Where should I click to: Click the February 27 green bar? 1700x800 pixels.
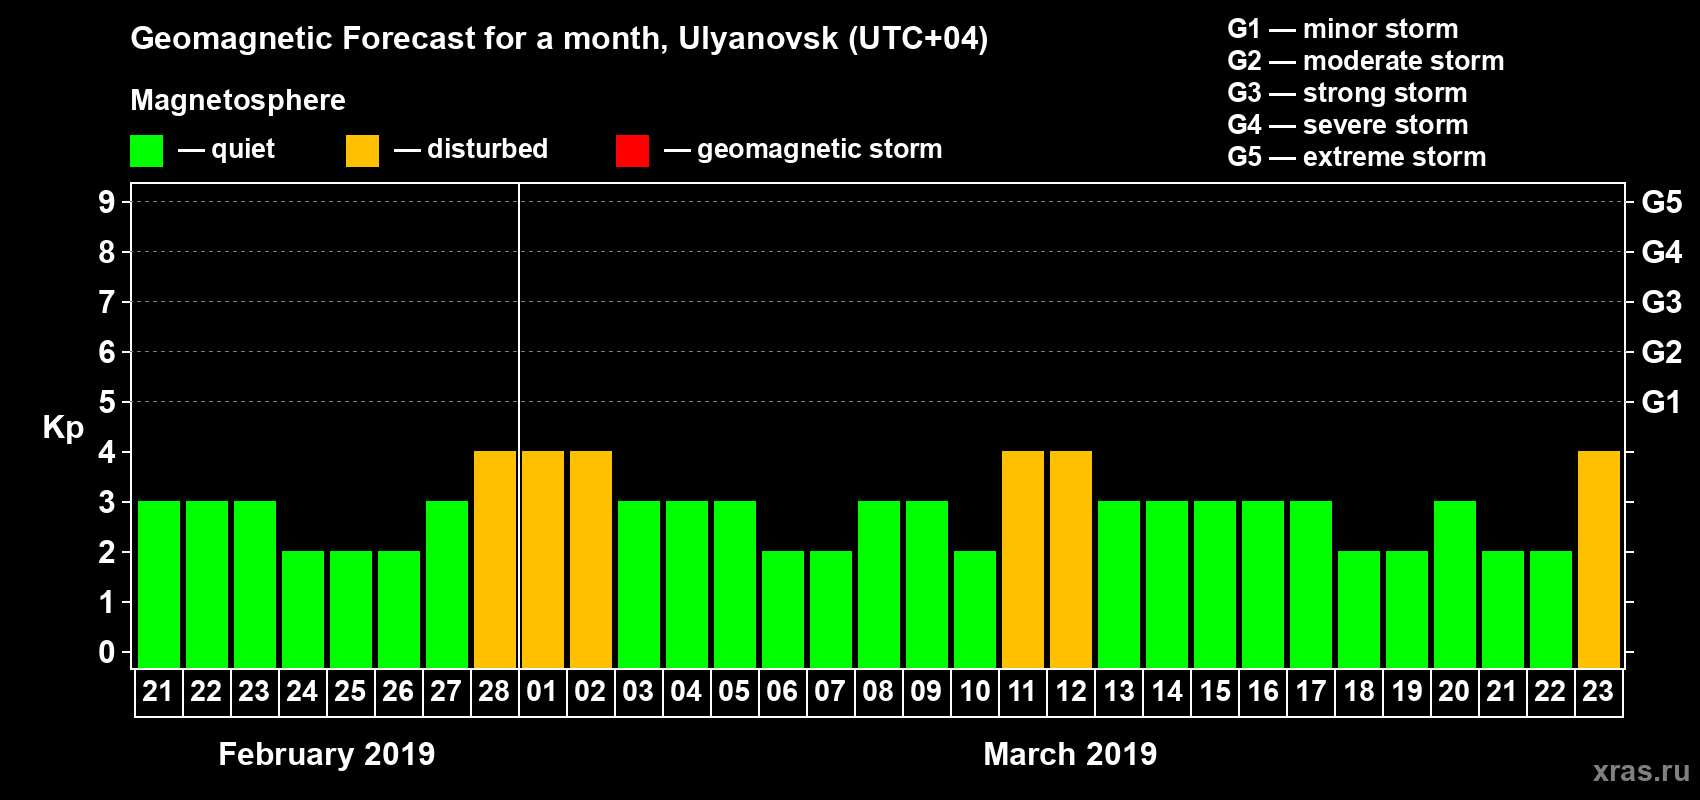coord(447,584)
